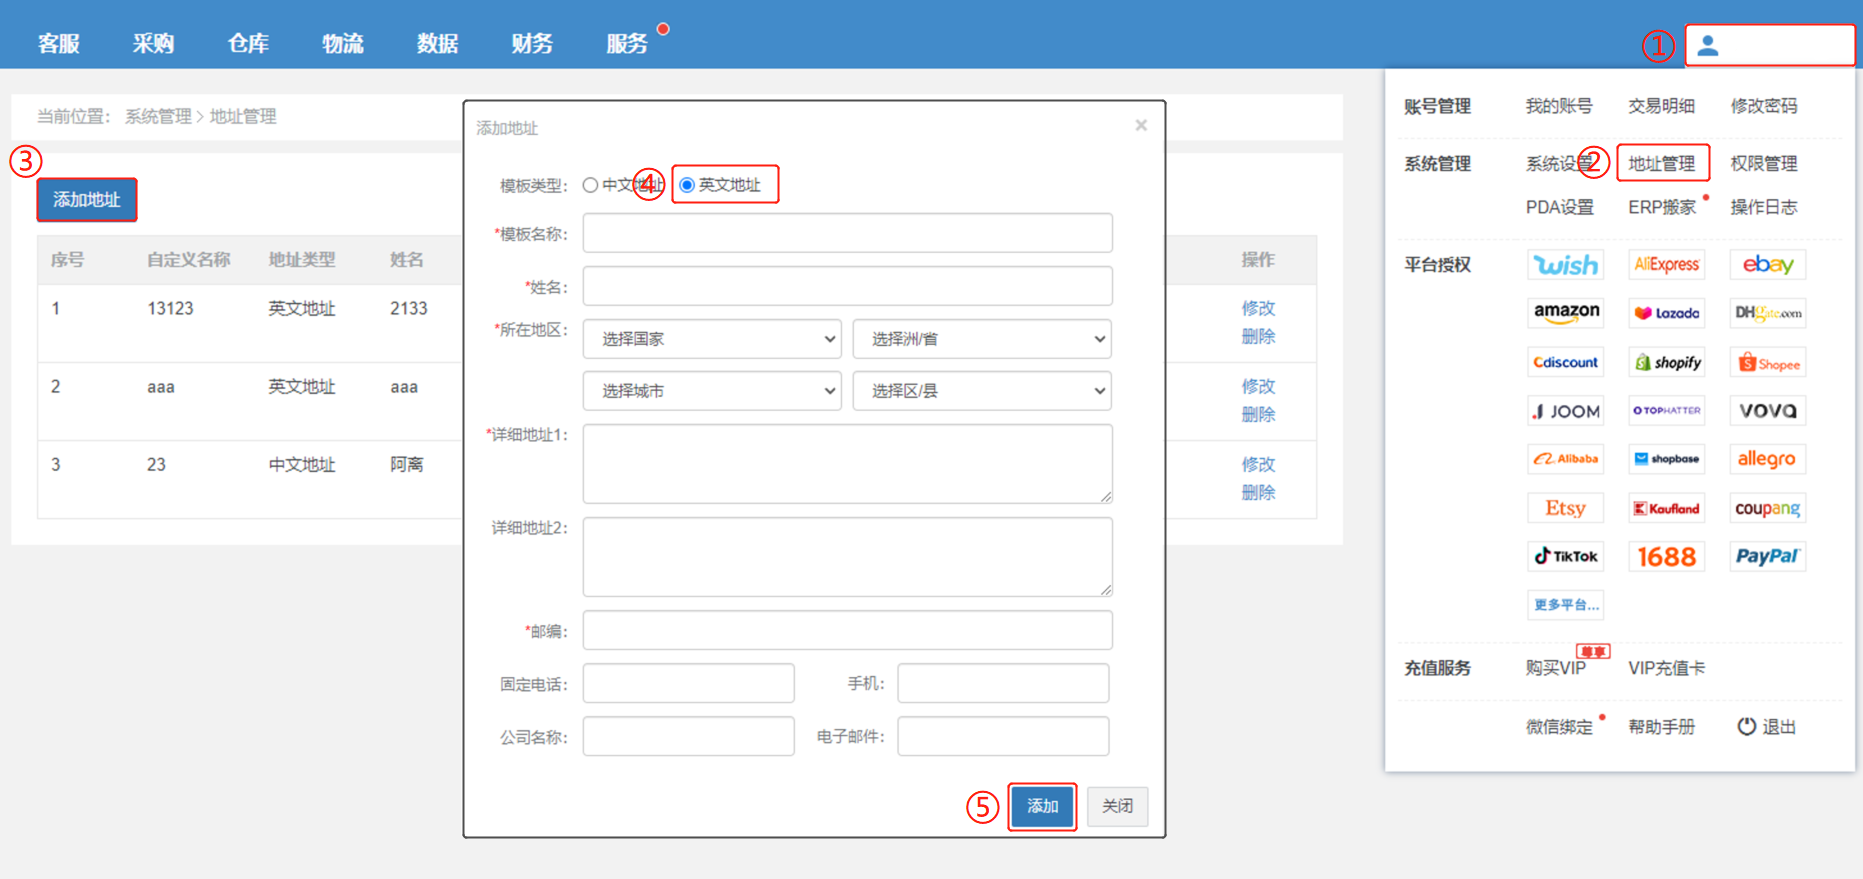Open the Shopify platform authorization
The width and height of the screenshot is (1863, 879).
1667,362
